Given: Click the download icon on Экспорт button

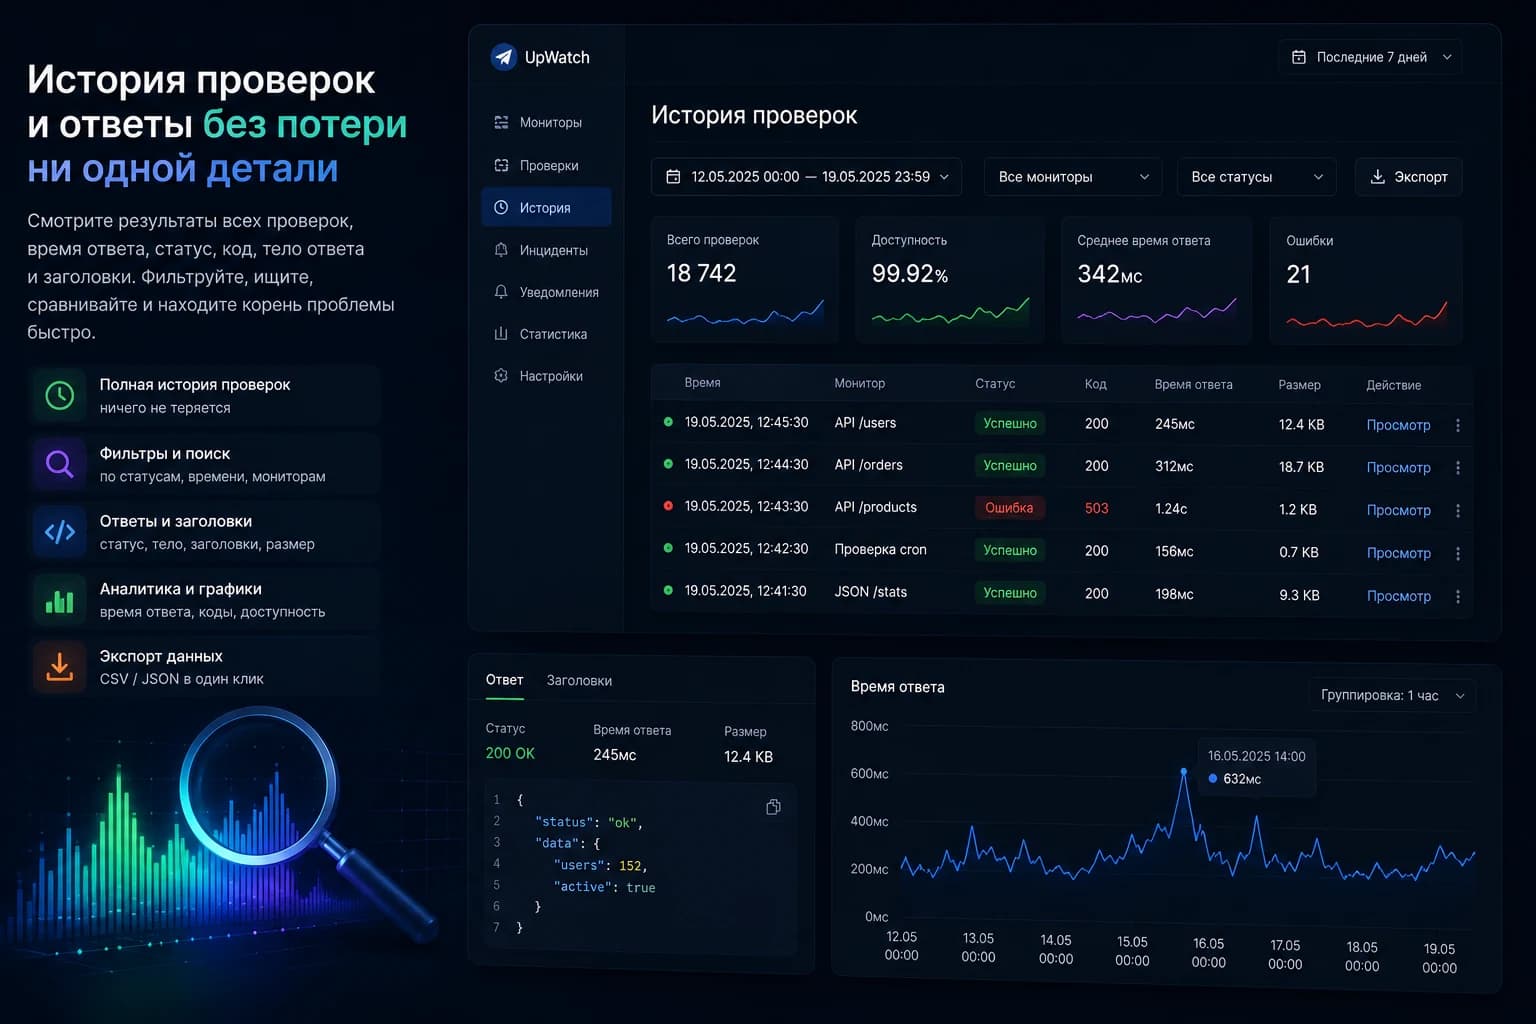Looking at the screenshot, I should click(1377, 177).
